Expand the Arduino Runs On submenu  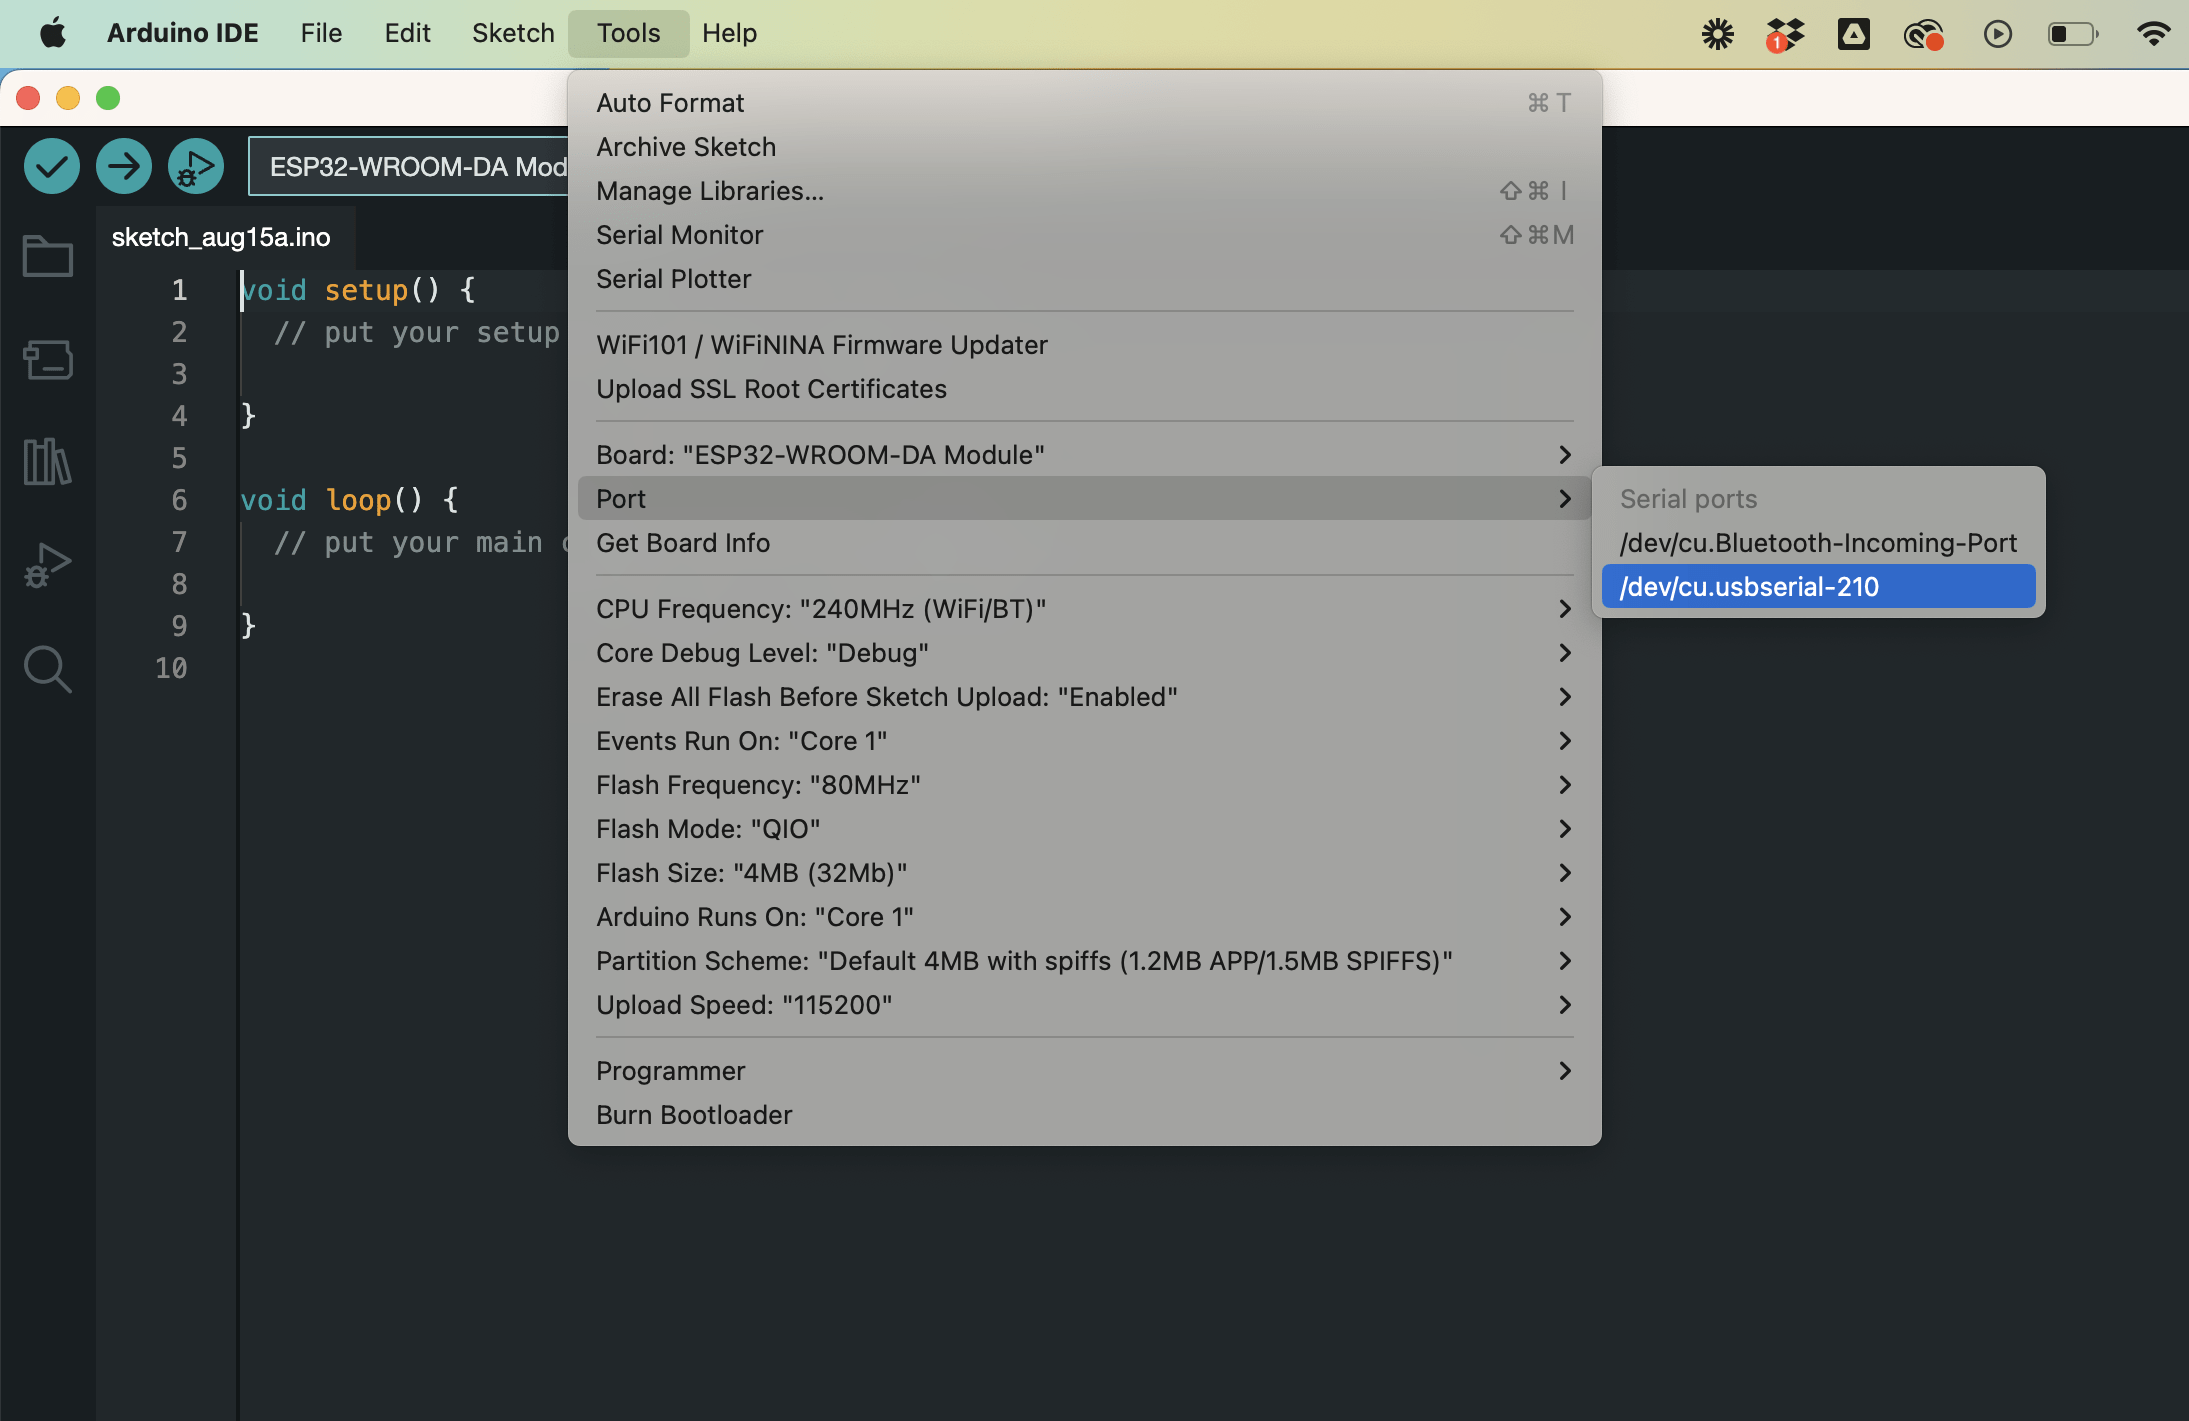pos(1084,917)
